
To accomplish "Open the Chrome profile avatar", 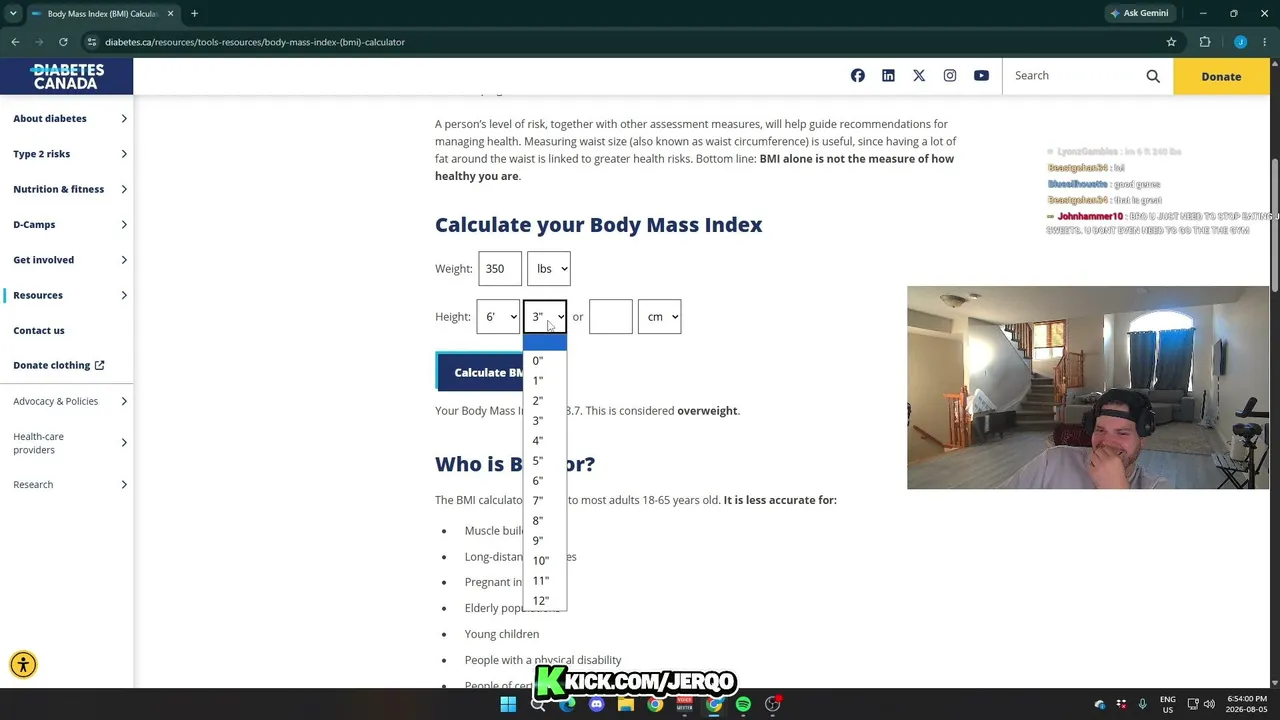I will (1240, 42).
